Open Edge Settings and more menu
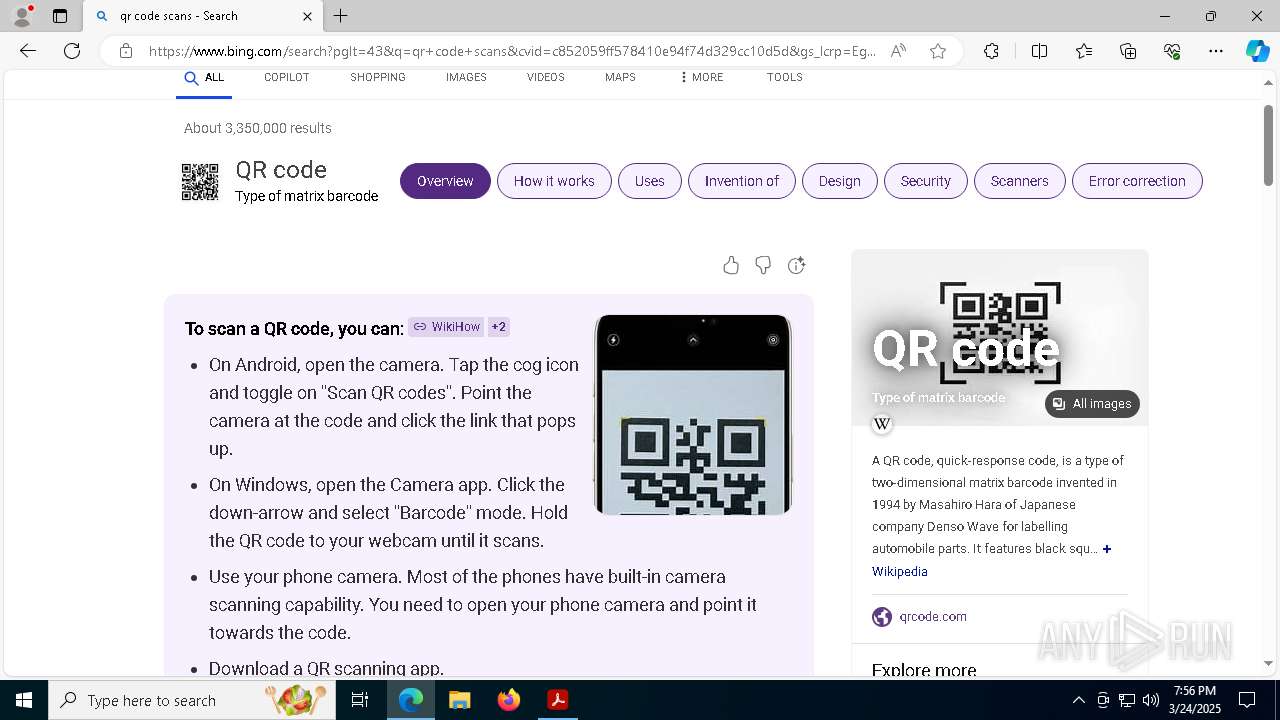The image size is (1280, 720). pyautogui.click(x=1216, y=51)
